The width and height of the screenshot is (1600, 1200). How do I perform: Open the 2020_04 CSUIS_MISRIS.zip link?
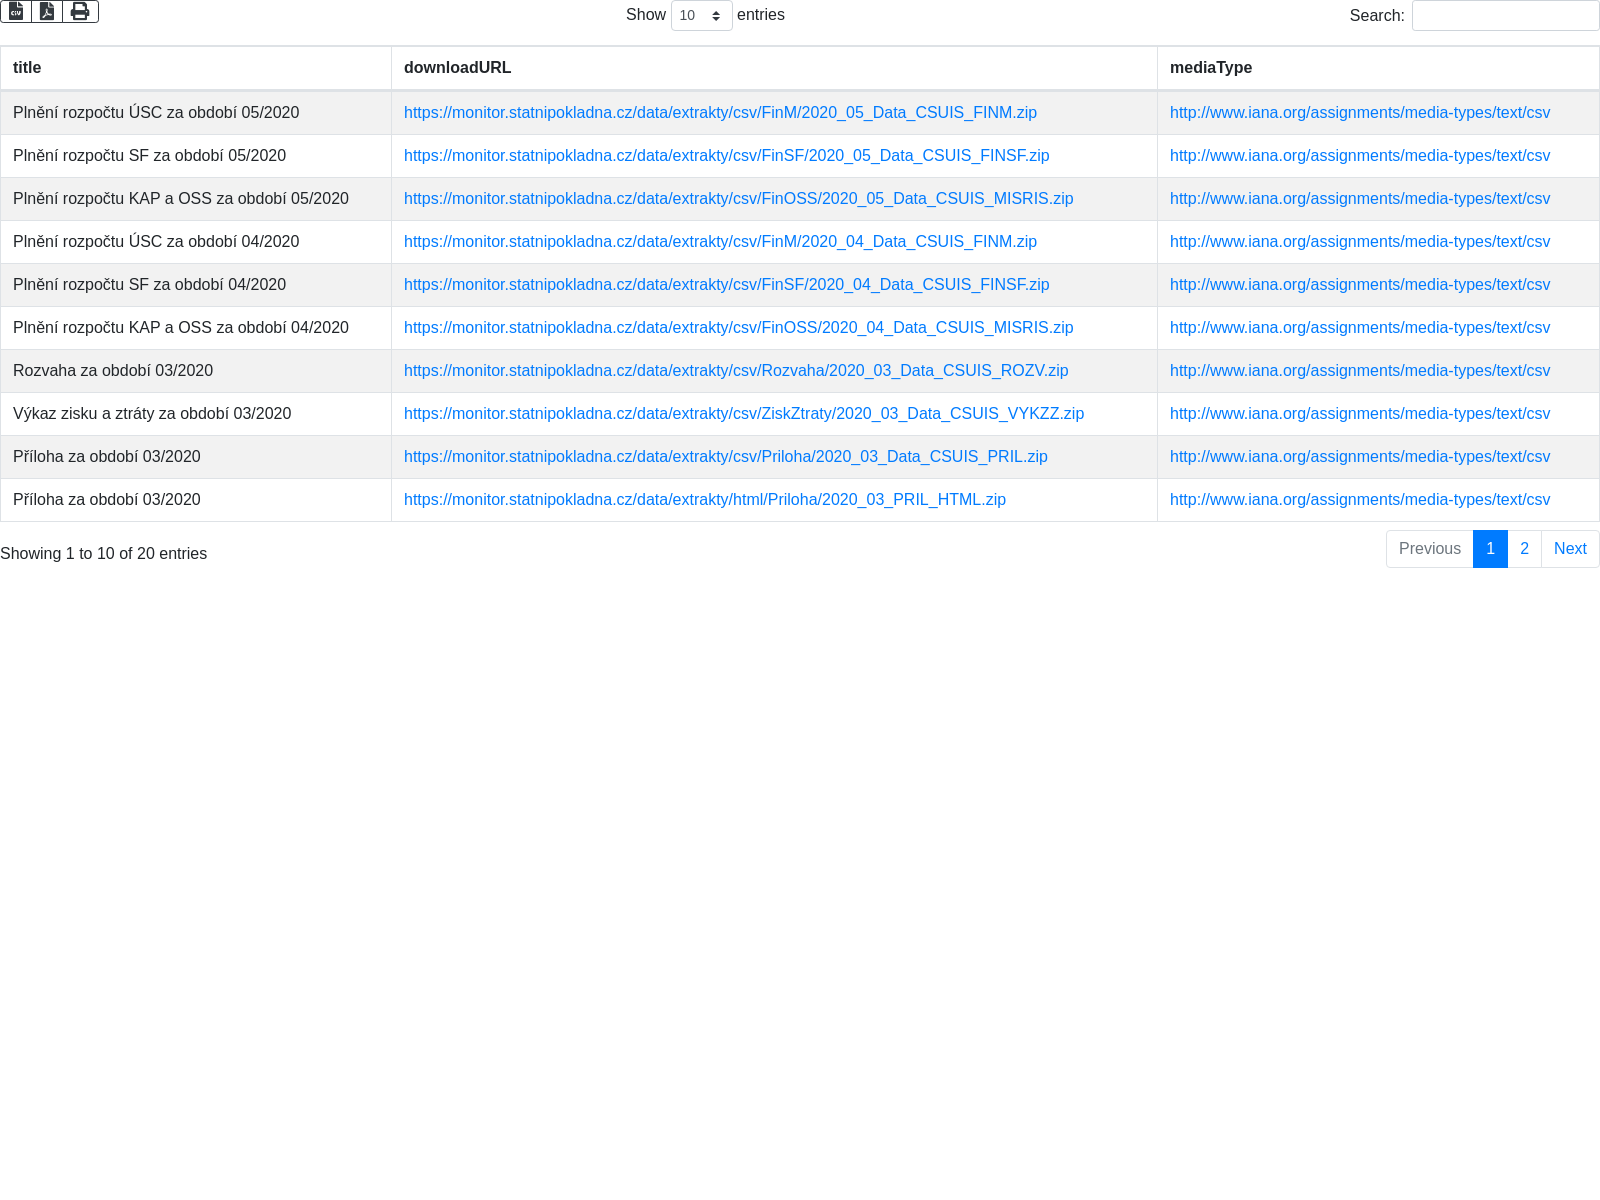point(738,328)
